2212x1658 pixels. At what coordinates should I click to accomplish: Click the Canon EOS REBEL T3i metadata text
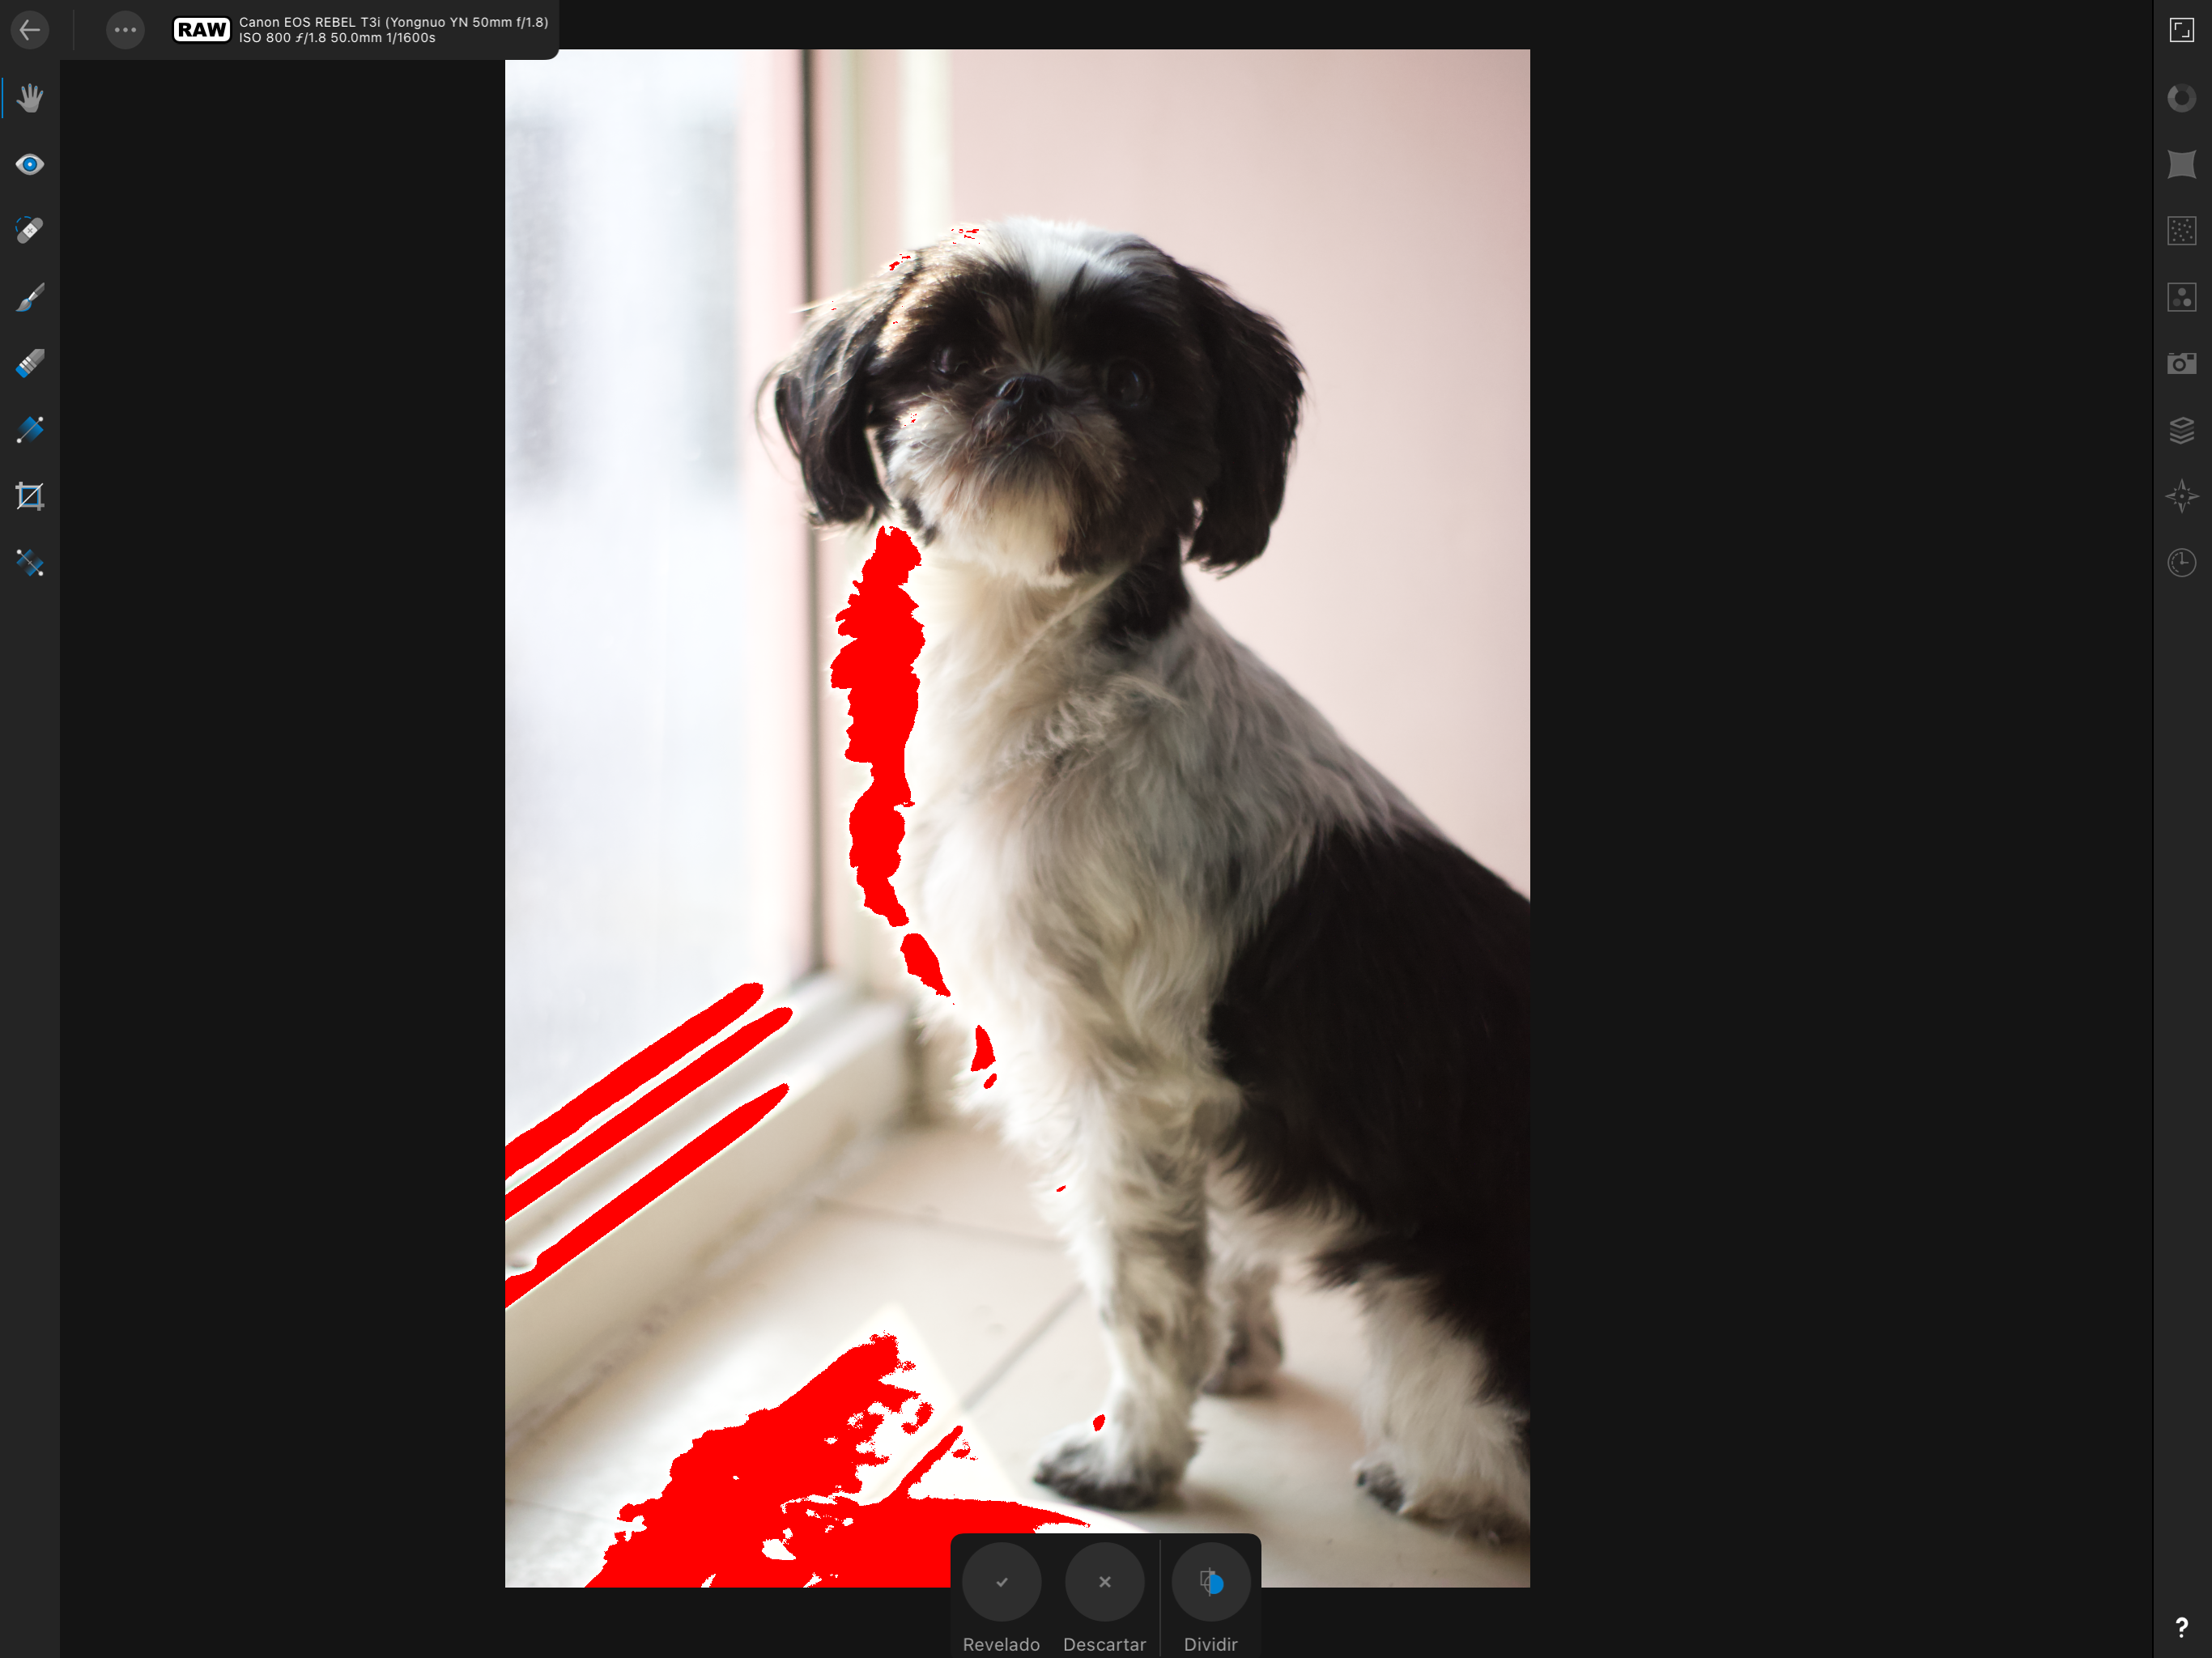(x=394, y=22)
